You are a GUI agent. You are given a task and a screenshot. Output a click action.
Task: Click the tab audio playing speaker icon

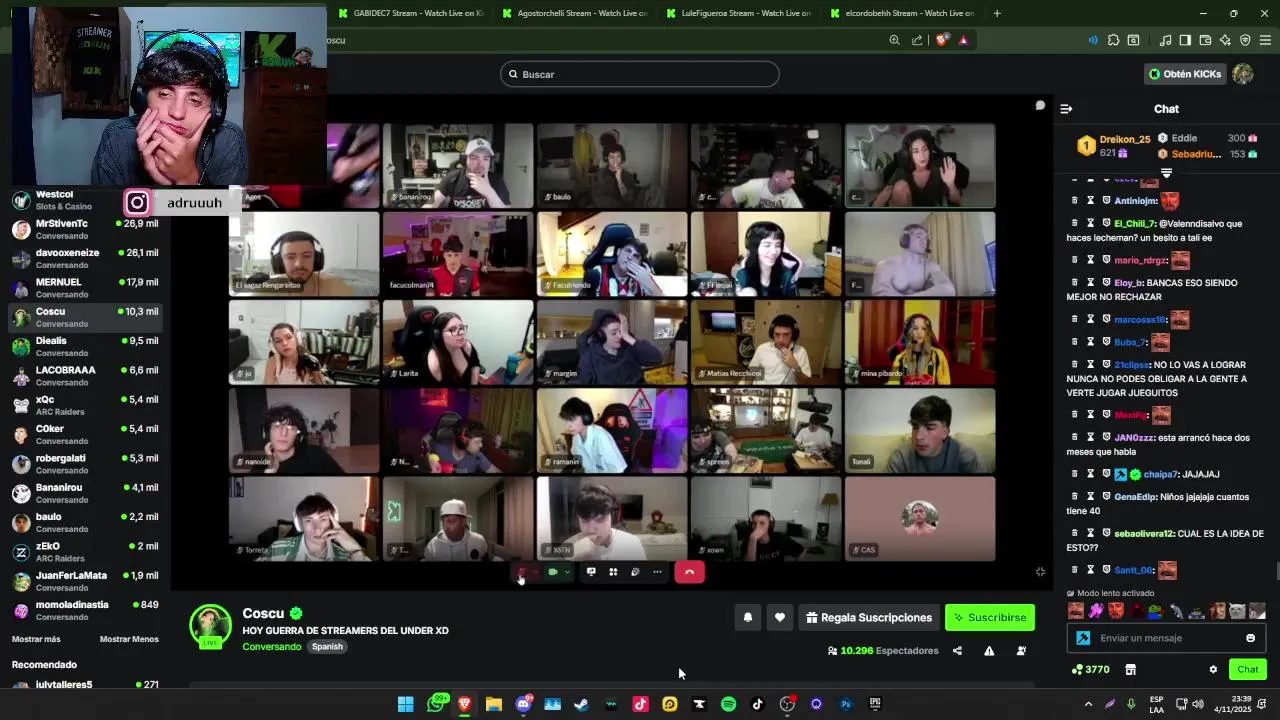pyautogui.click(x=1093, y=40)
